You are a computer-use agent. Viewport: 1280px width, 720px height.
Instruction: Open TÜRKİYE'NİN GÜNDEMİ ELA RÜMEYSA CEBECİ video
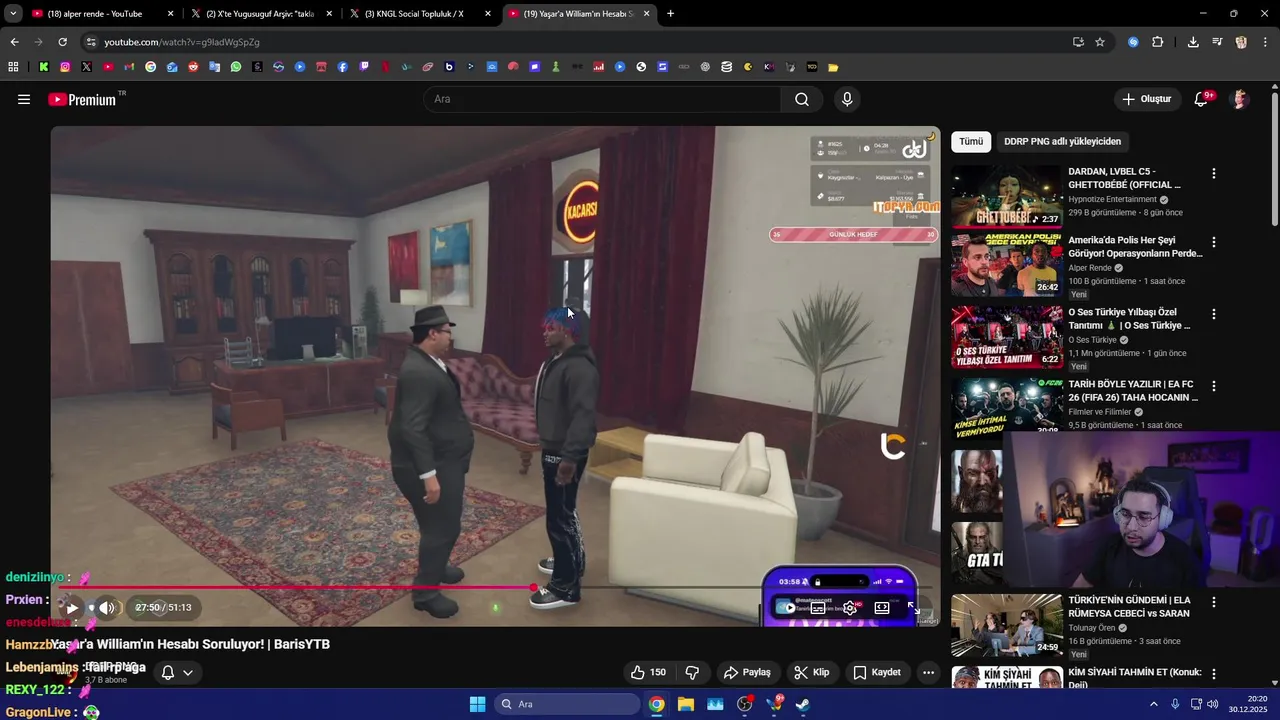pyautogui.click(x=1006, y=625)
